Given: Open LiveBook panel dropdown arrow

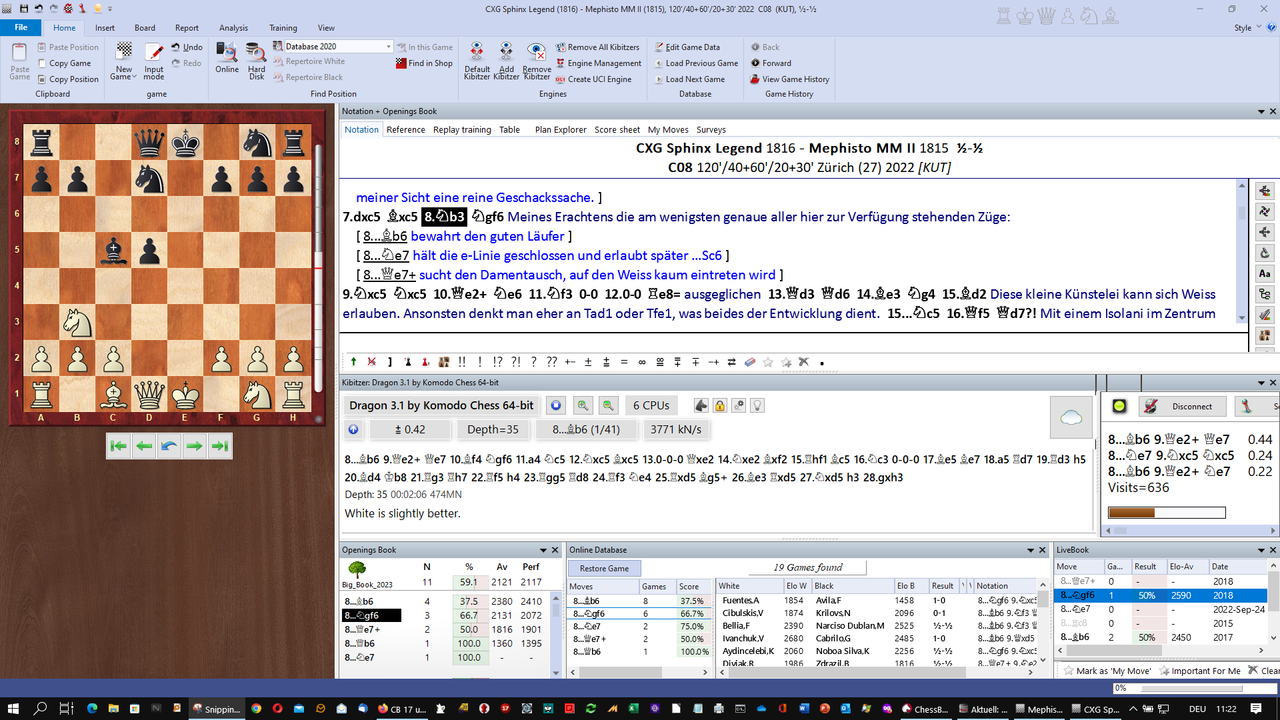Looking at the screenshot, I should (x=1259, y=550).
